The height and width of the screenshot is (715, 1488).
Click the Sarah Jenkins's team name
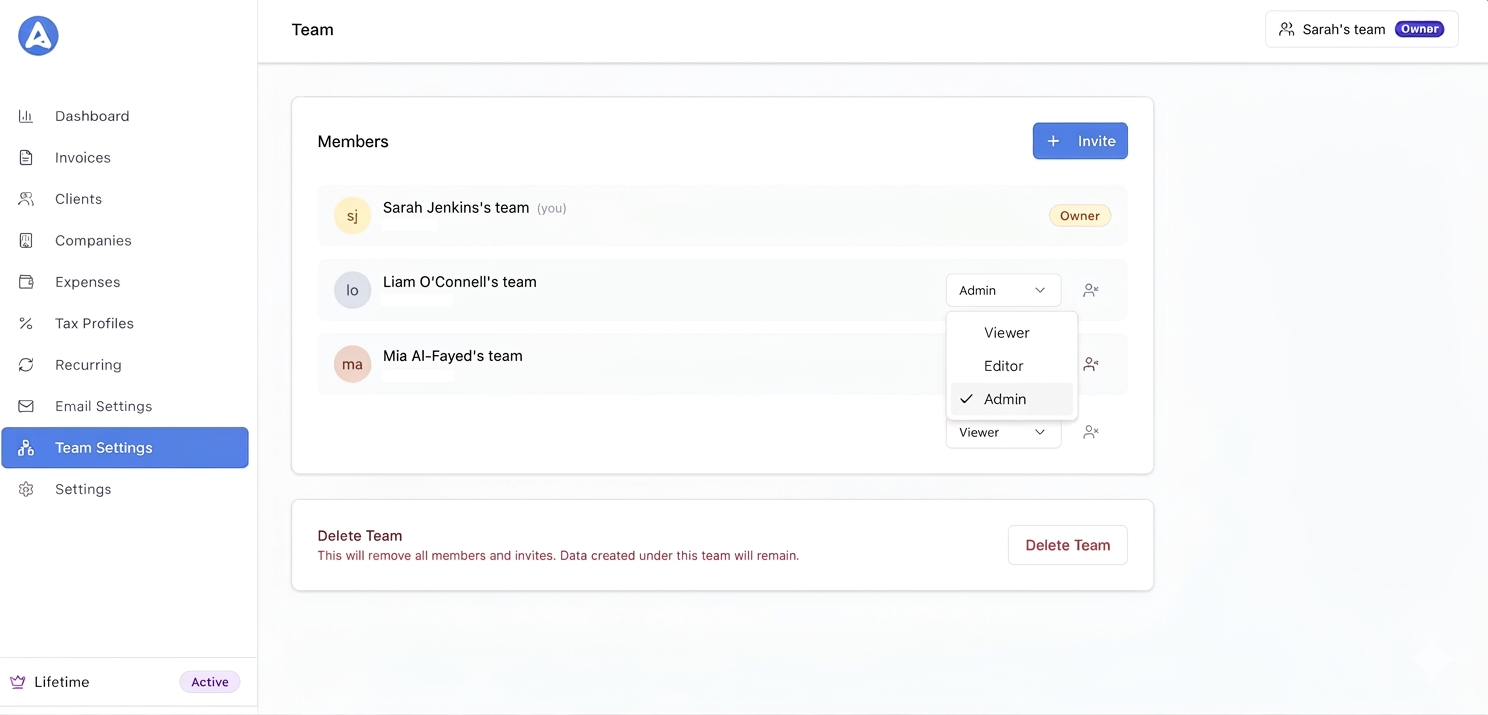[x=456, y=208]
